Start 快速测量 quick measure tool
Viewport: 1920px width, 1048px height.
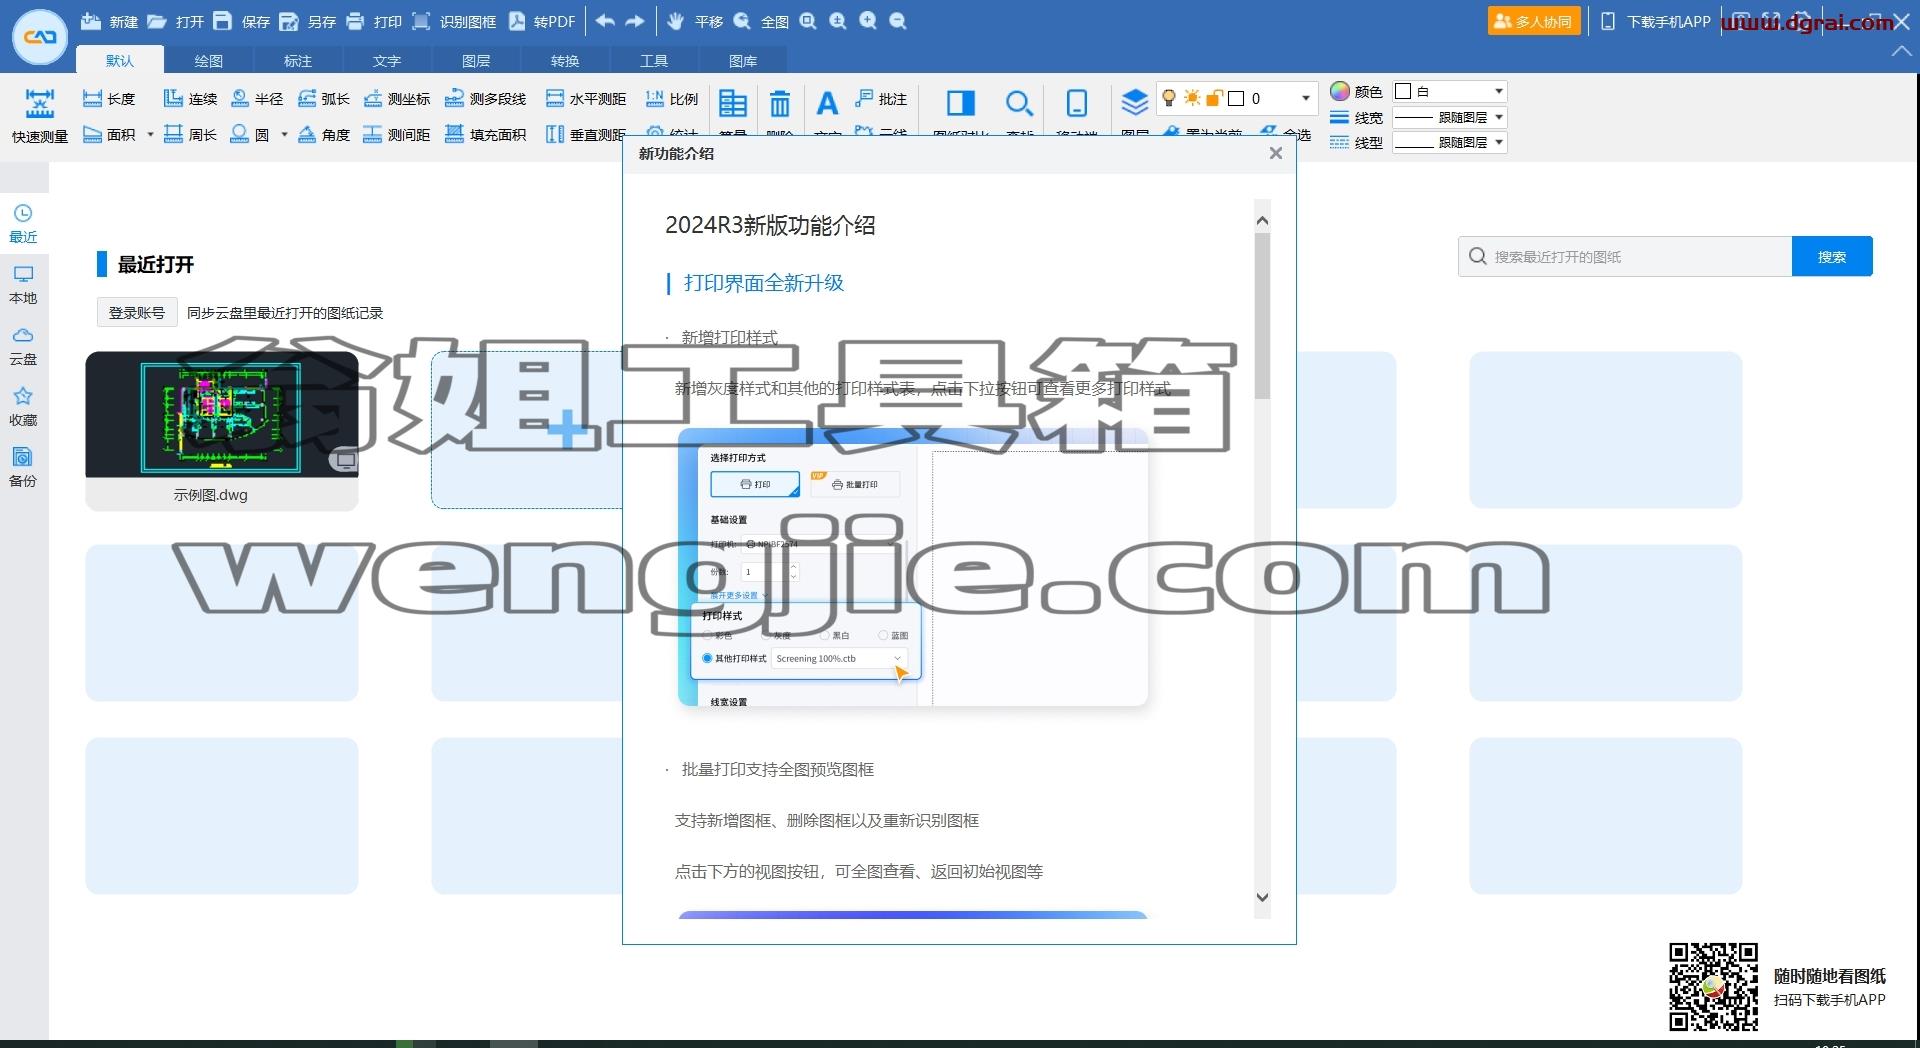pos(40,116)
